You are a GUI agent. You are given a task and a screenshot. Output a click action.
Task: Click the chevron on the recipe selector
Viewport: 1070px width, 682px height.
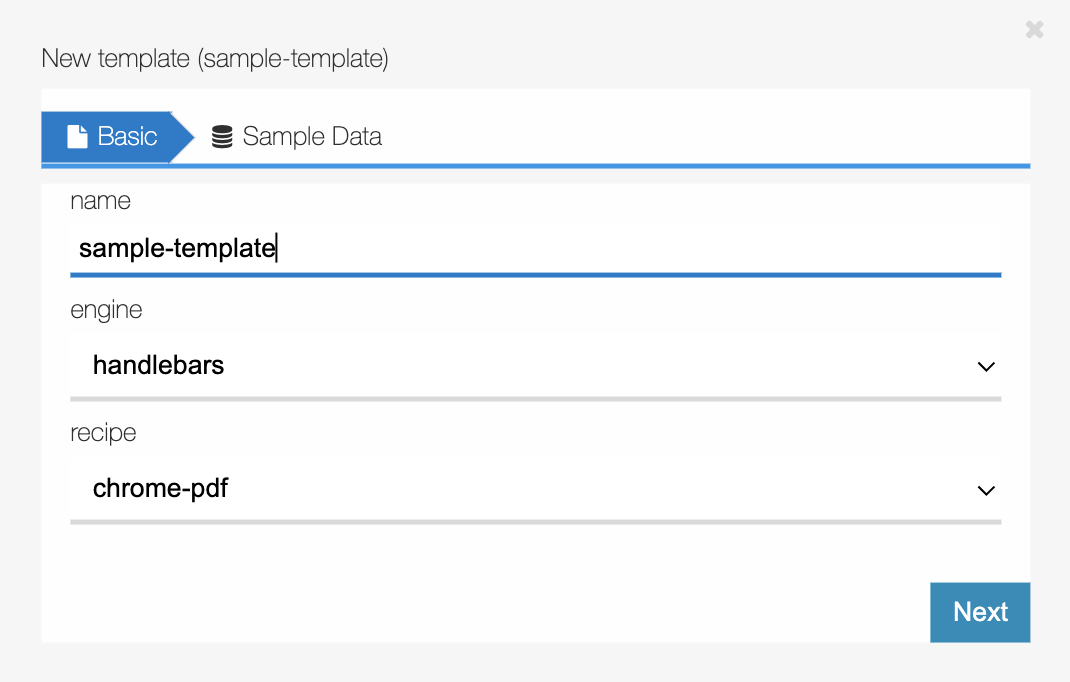coord(986,490)
